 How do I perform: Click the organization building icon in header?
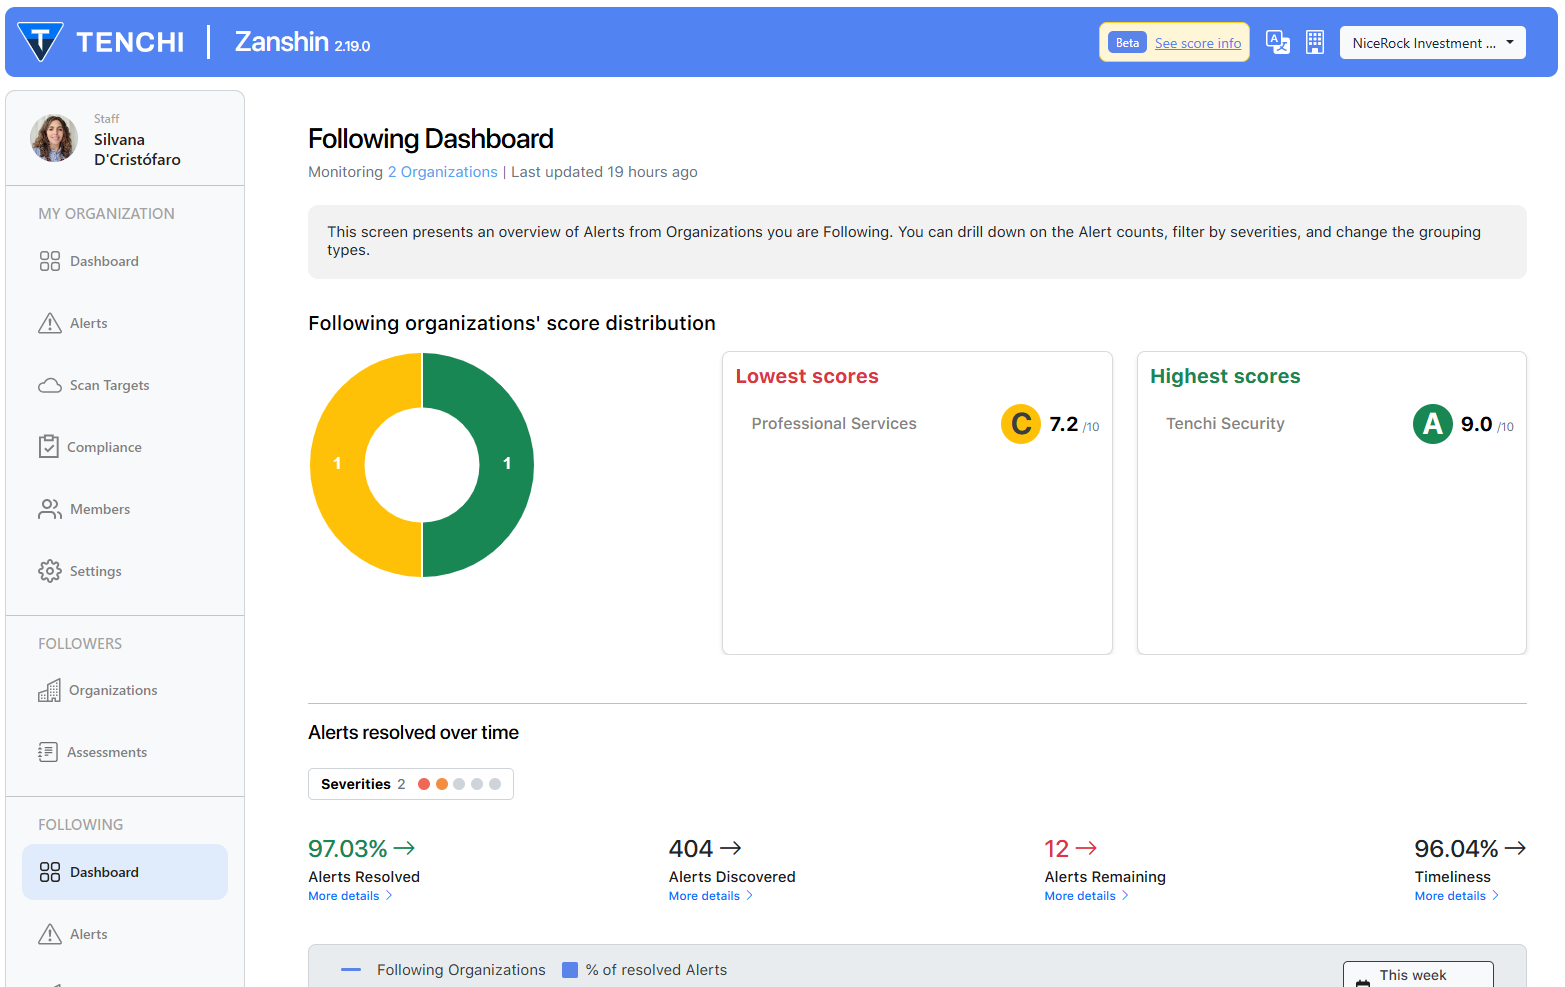pyautogui.click(x=1314, y=42)
